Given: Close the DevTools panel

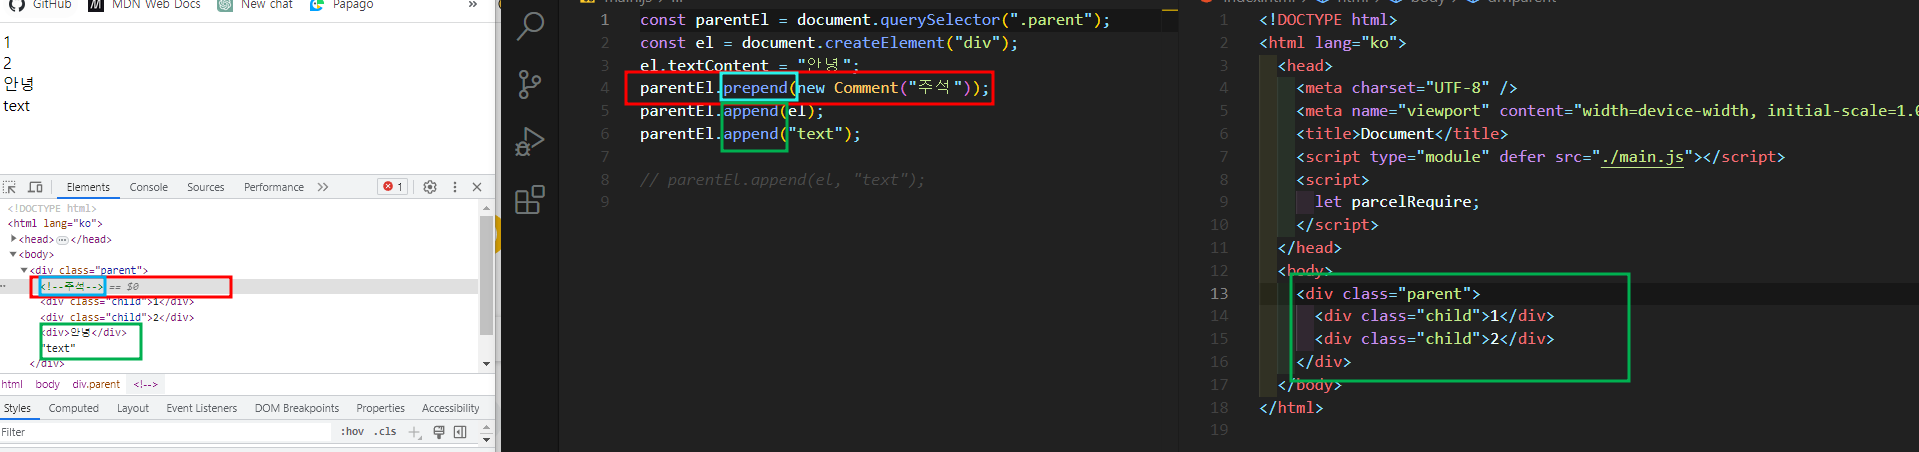Looking at the screenshot, I should point(477,187).
